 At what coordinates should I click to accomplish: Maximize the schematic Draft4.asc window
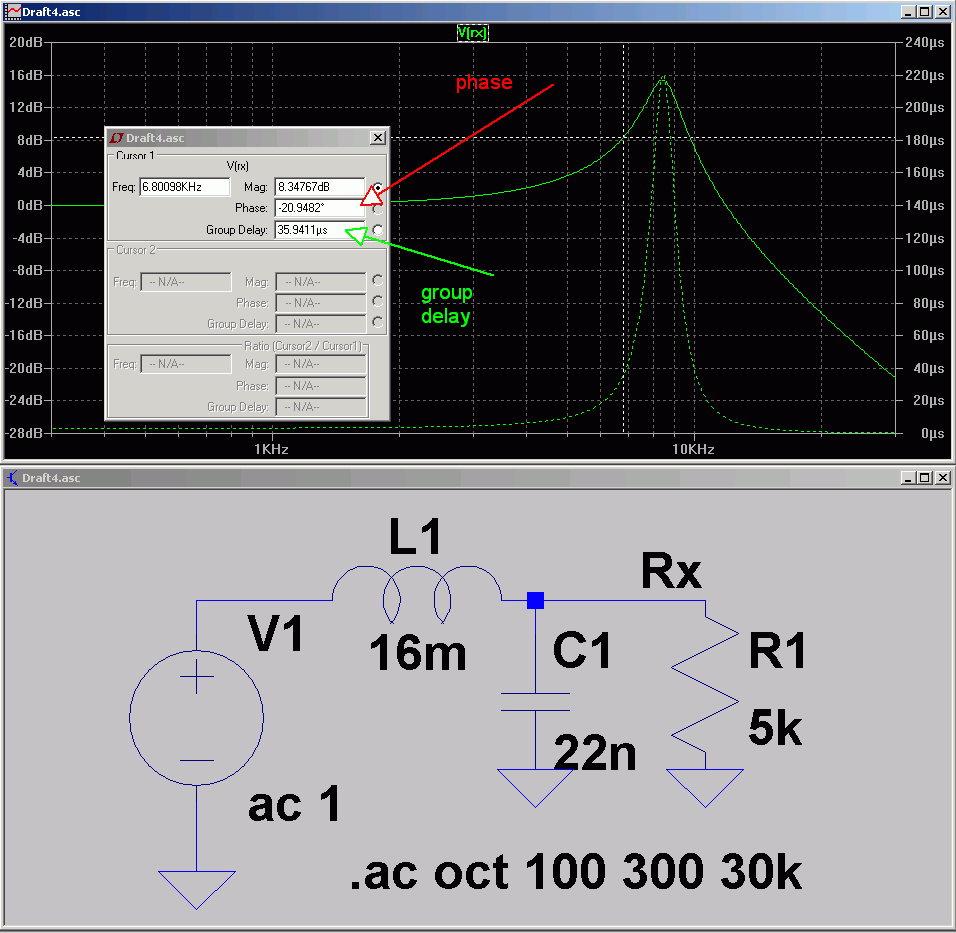[924, 478]
